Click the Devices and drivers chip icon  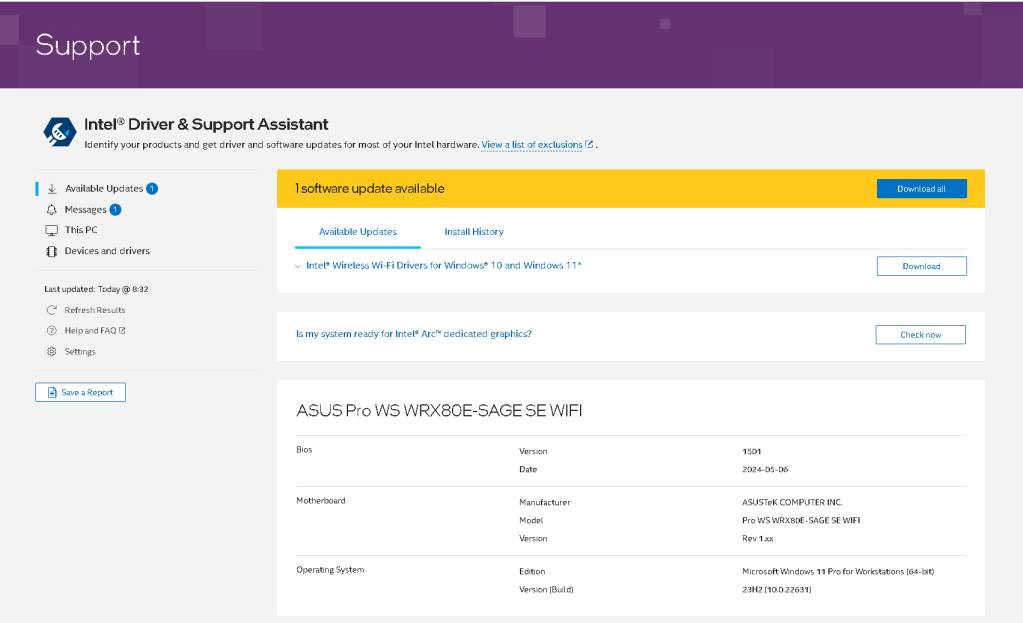[52, 251]
